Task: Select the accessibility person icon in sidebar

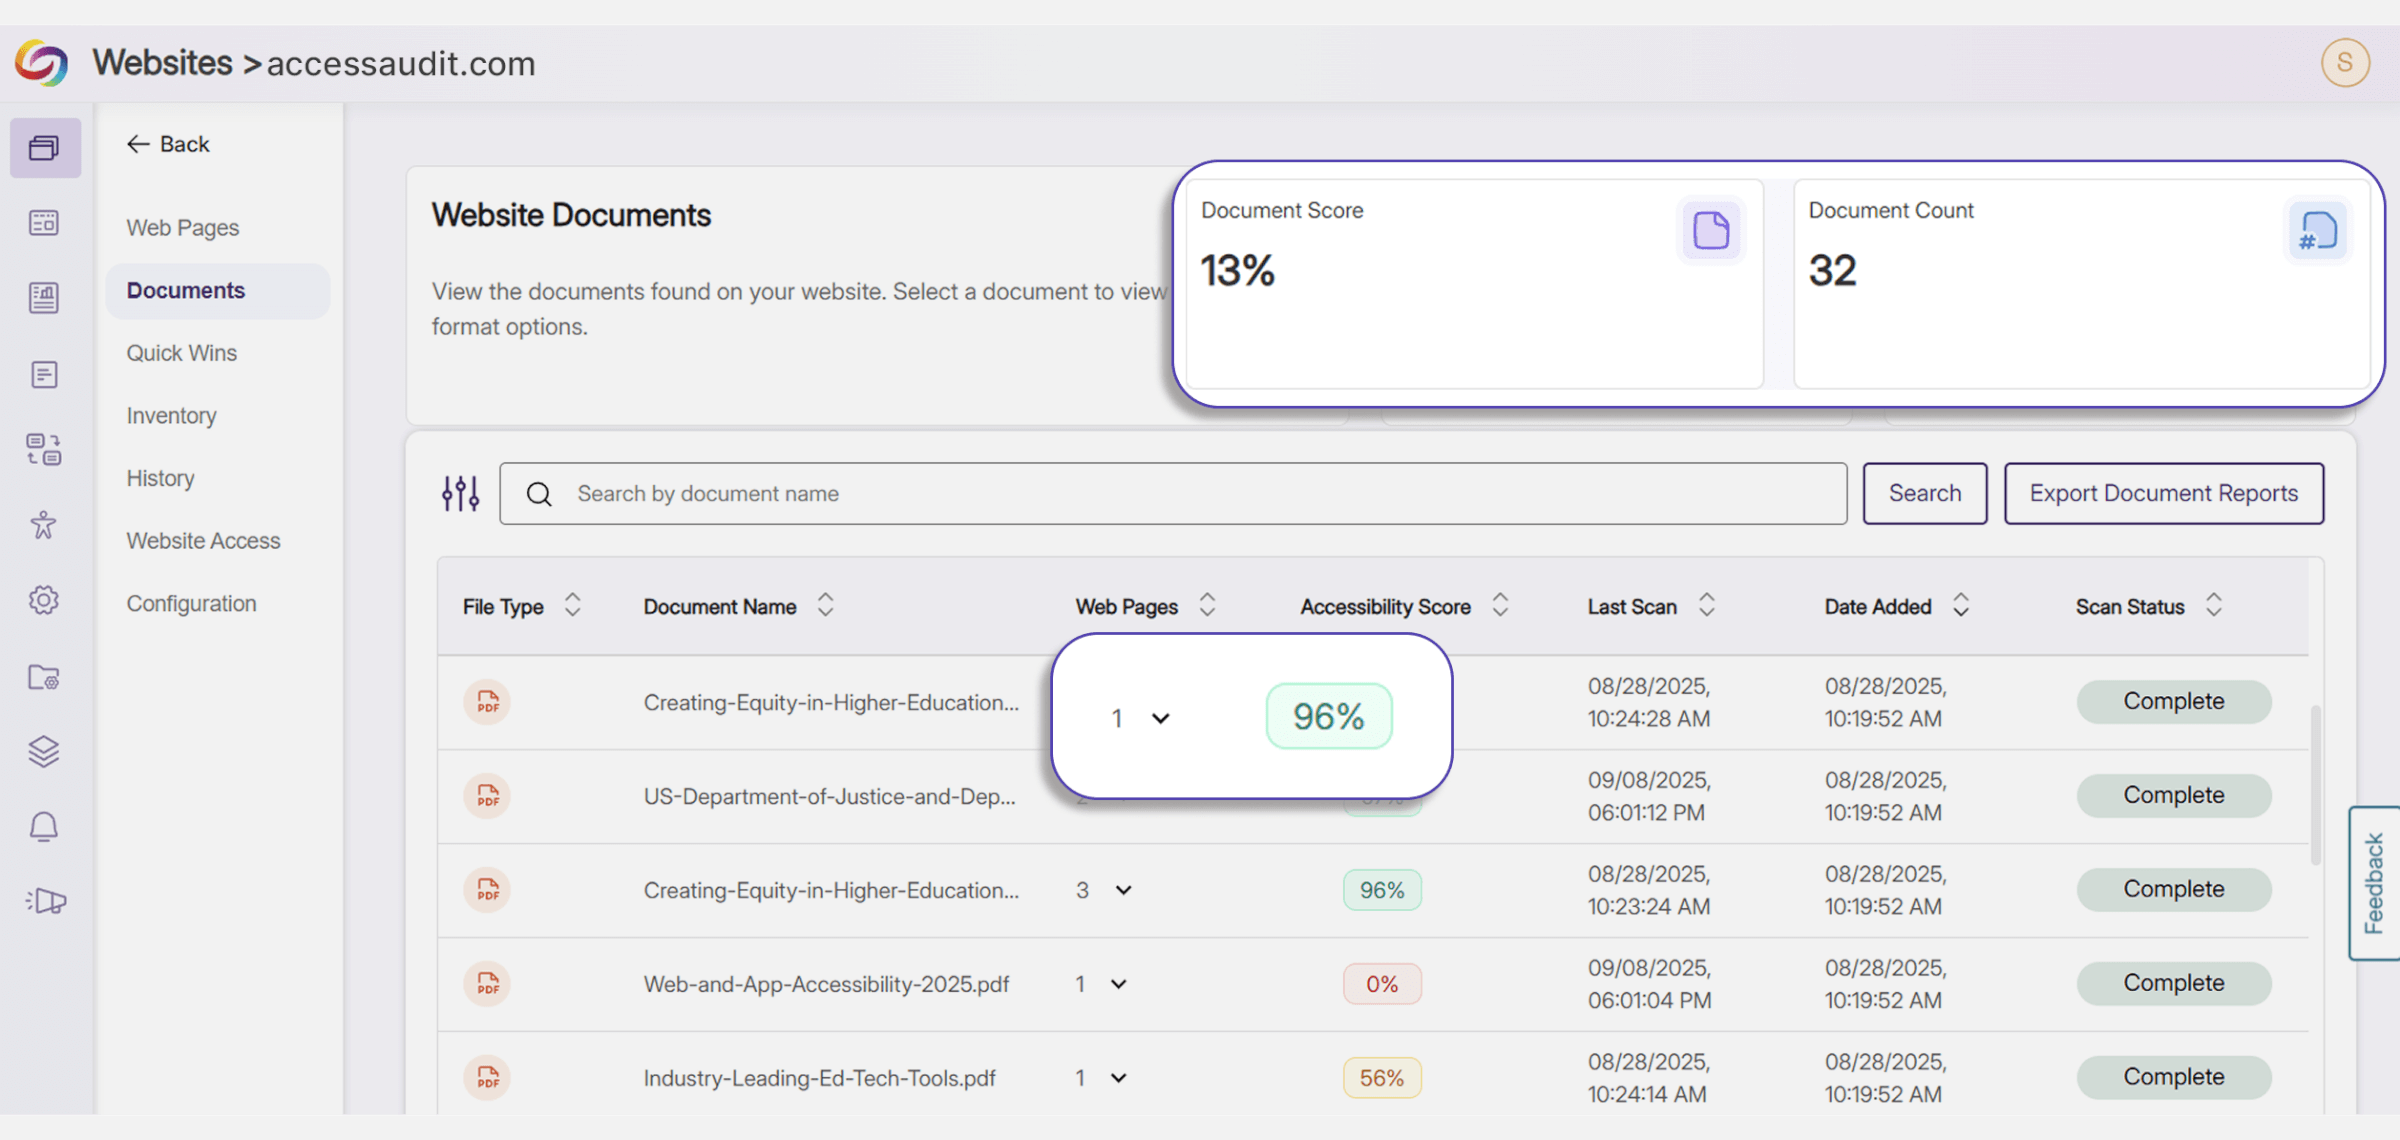Action: (x=44, y=525)
